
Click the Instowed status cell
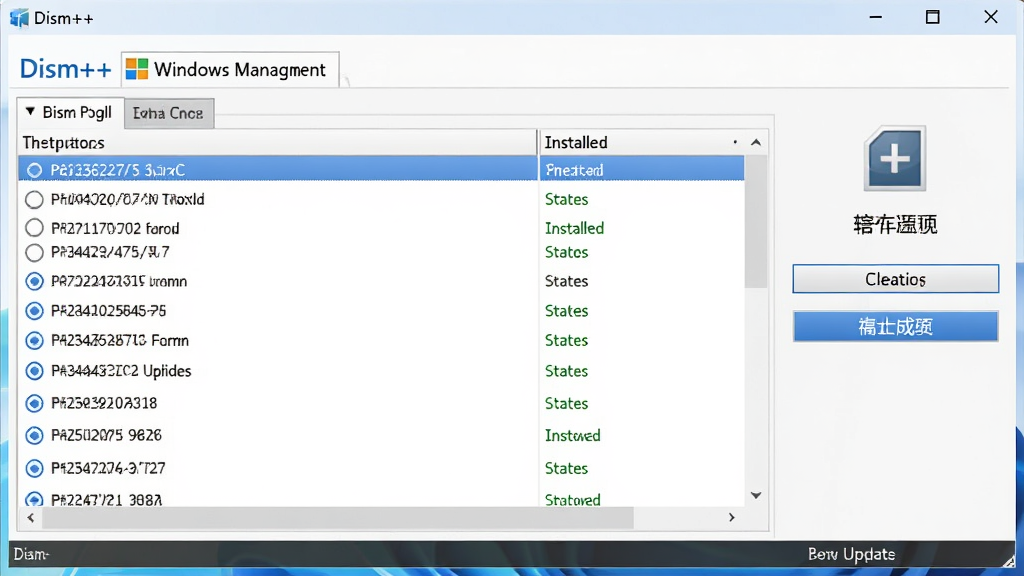tap(573, 436)
